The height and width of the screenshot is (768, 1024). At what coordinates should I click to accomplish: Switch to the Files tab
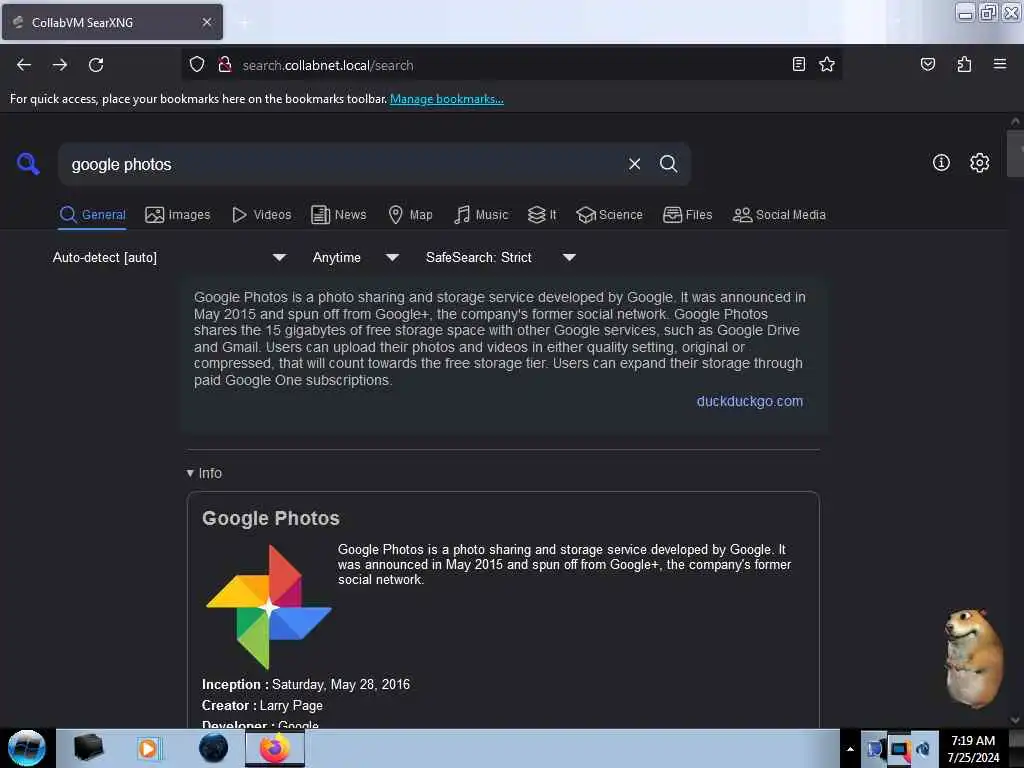click(688, 214)
